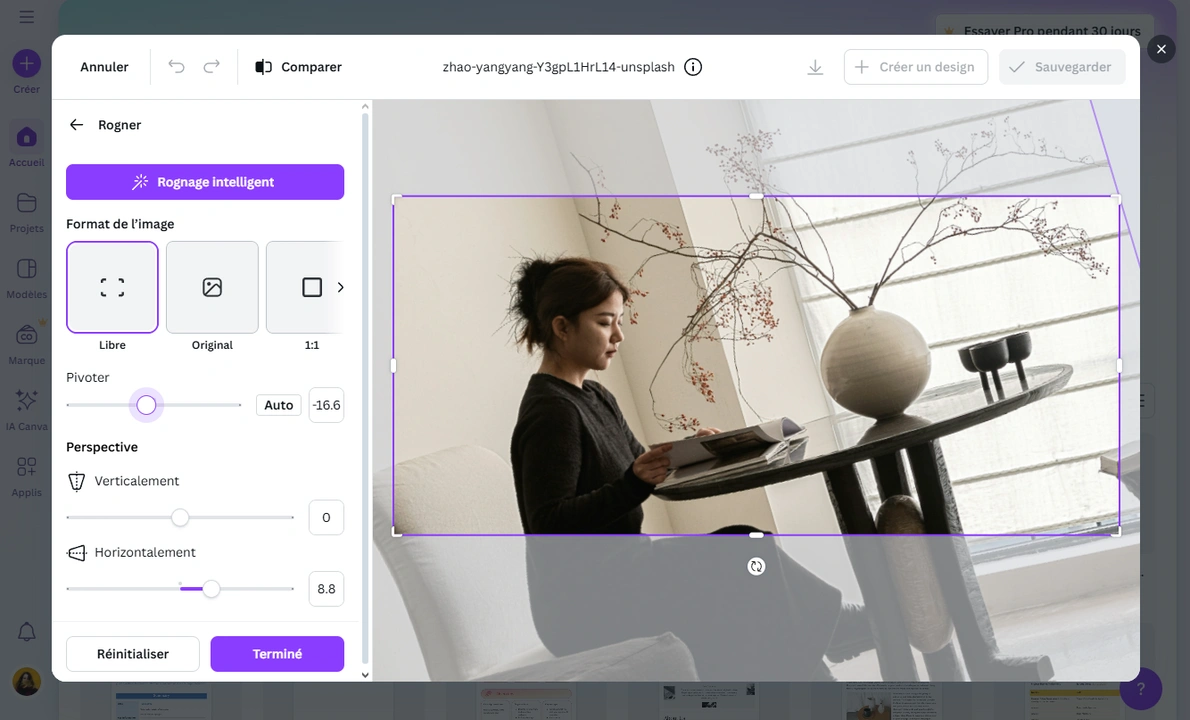Click the rotate handle below the crop frame
The height and width of the screenshot is (720, 1190).
(756, 566)
